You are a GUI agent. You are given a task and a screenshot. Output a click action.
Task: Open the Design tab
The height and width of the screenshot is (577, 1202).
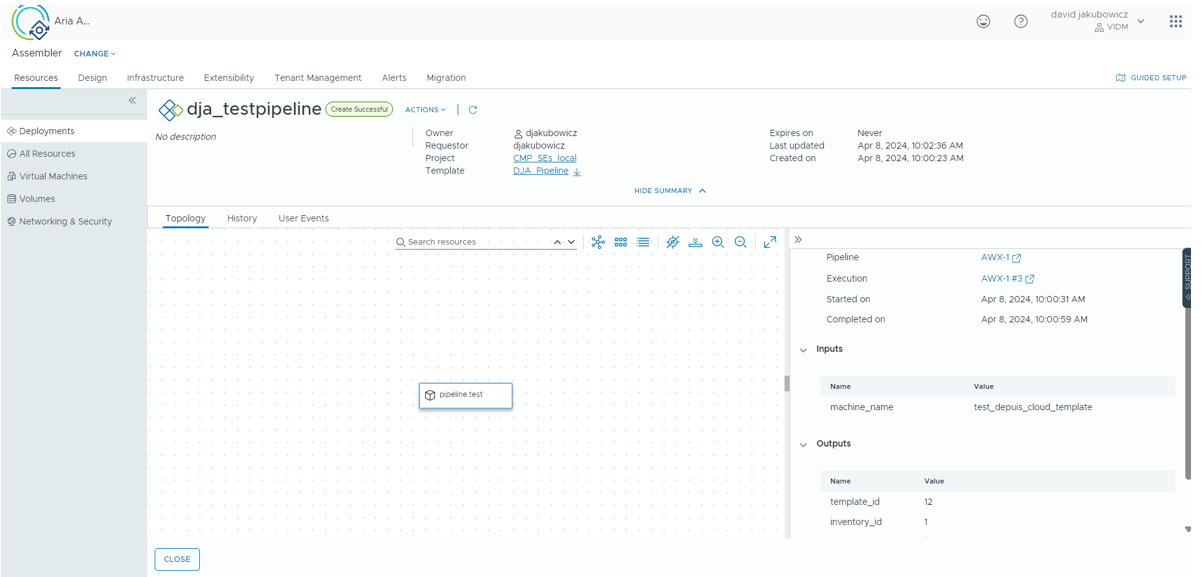click(92, 78)
